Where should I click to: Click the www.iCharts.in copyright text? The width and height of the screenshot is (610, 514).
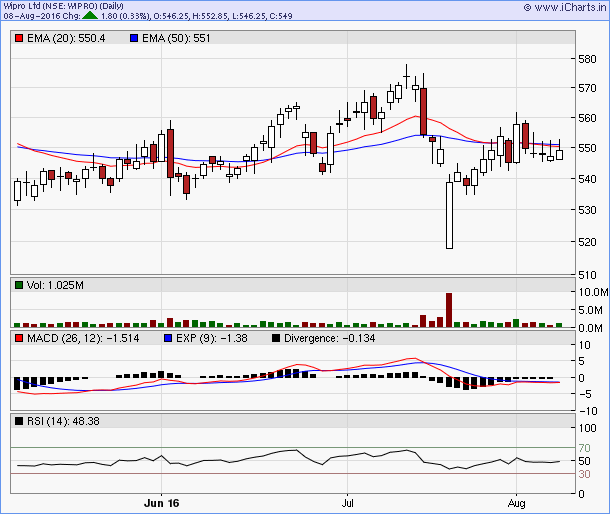pyautogui.click(x=565, y=7)
